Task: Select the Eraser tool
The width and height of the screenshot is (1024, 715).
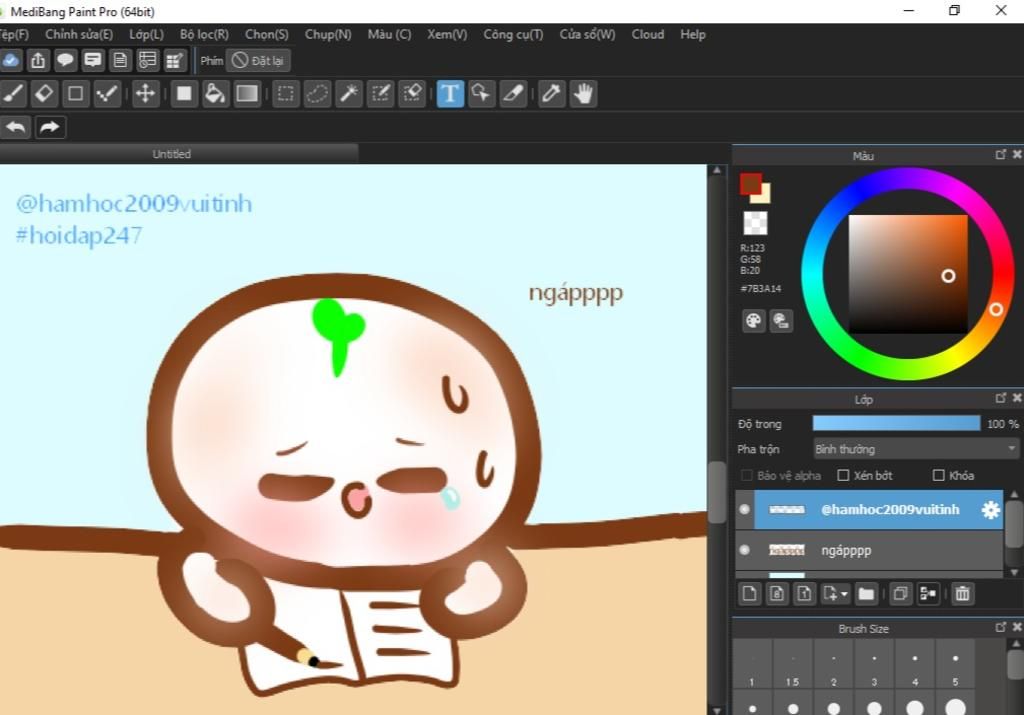Action: point(44,94)
